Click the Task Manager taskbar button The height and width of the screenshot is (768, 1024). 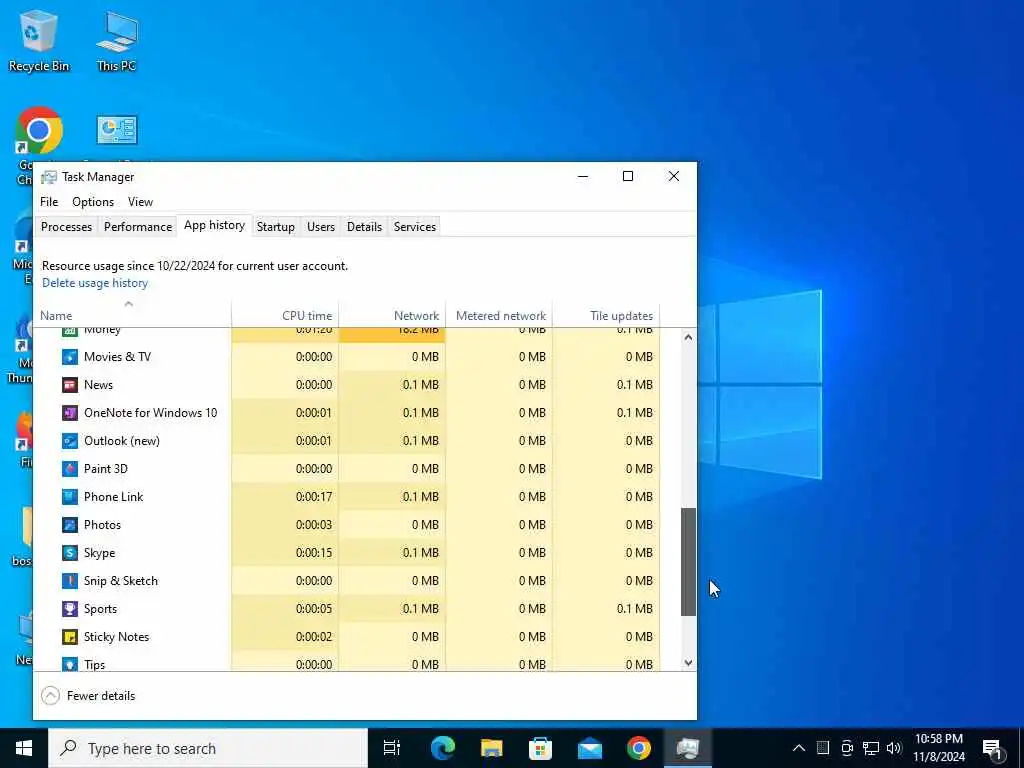tap(688, 748)
